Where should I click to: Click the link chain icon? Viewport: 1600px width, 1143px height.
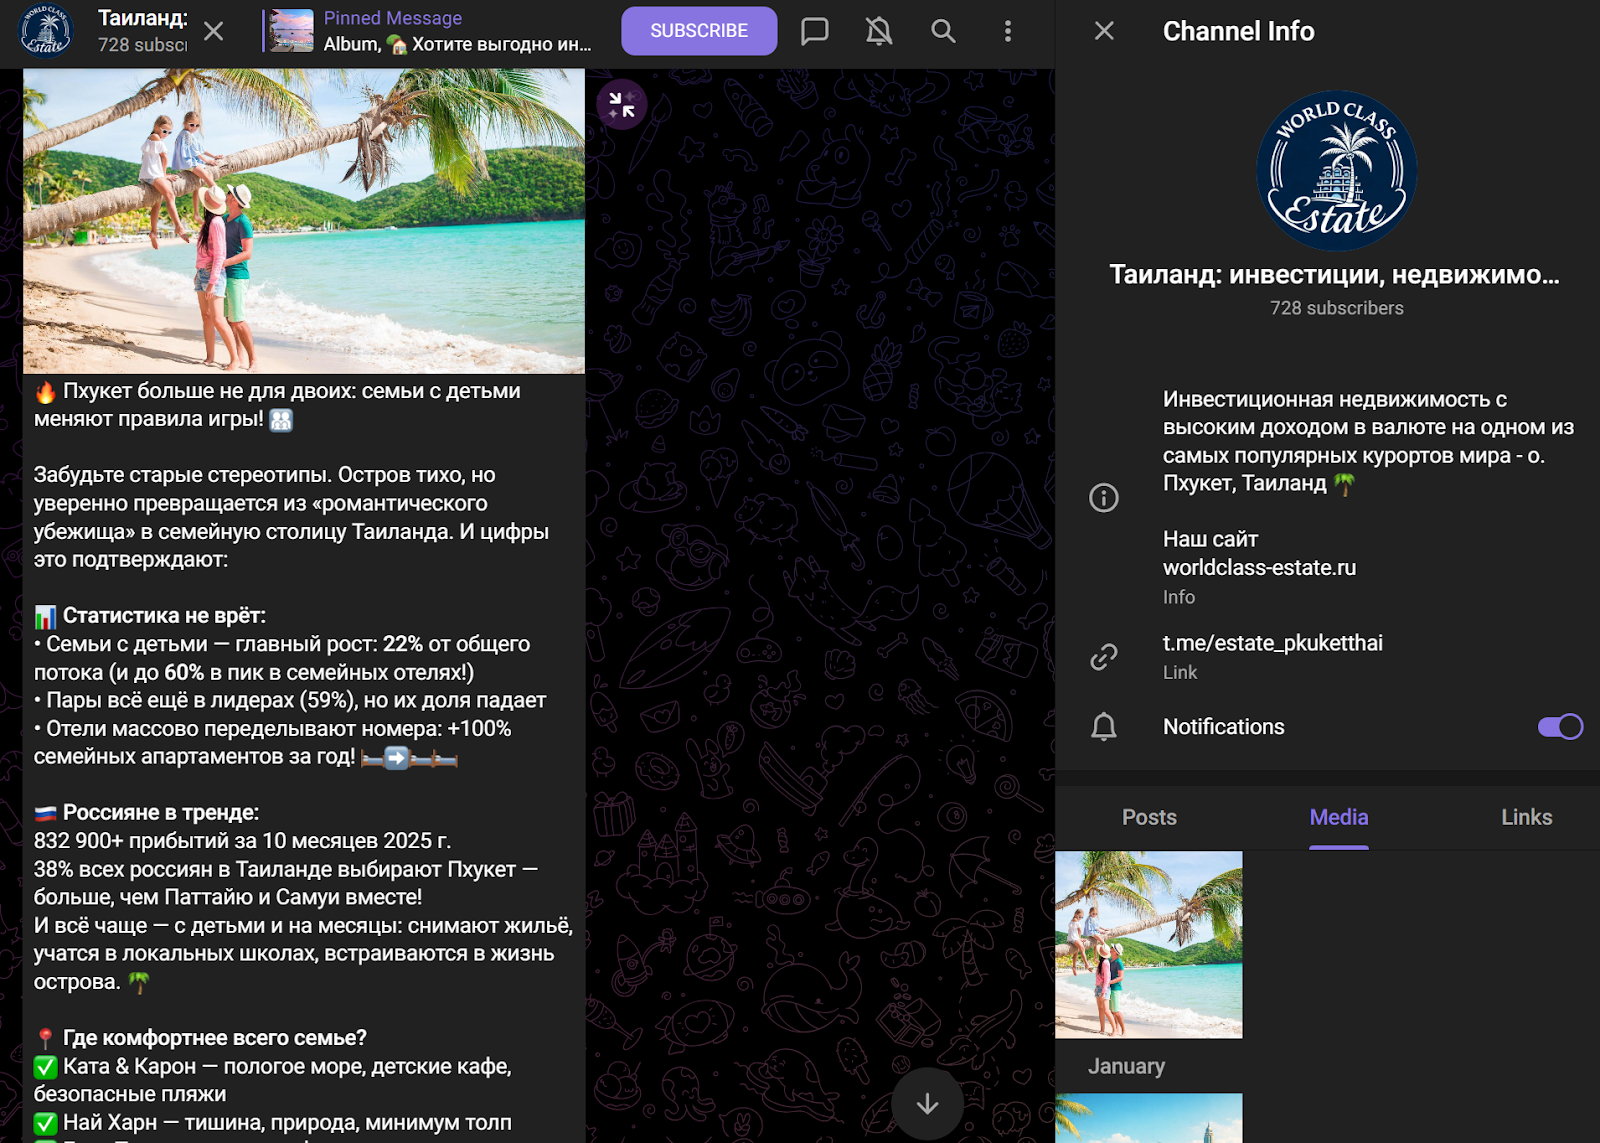tap(1103, 657)
